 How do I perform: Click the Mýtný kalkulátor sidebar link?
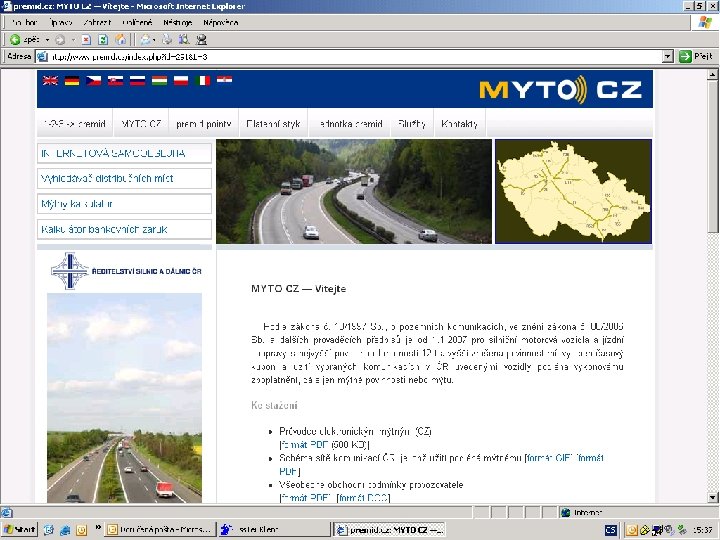click(x=124, y=204)
